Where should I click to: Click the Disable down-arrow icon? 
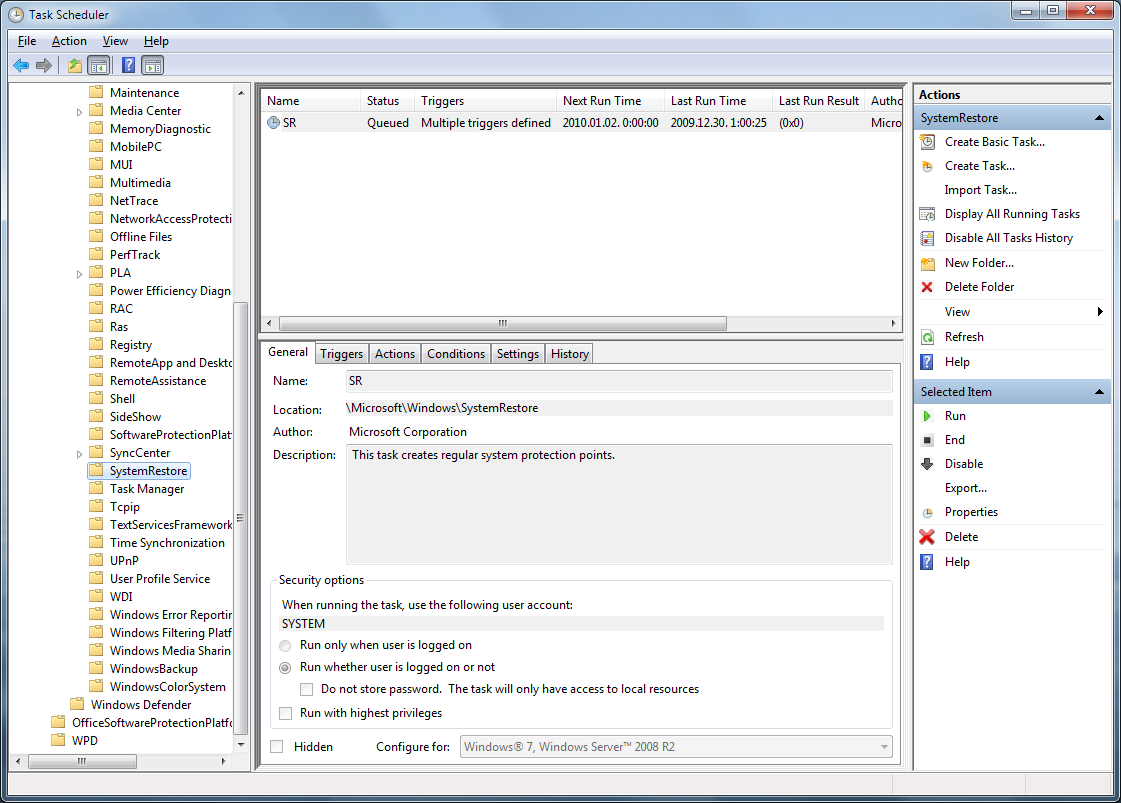click(927, 464)
